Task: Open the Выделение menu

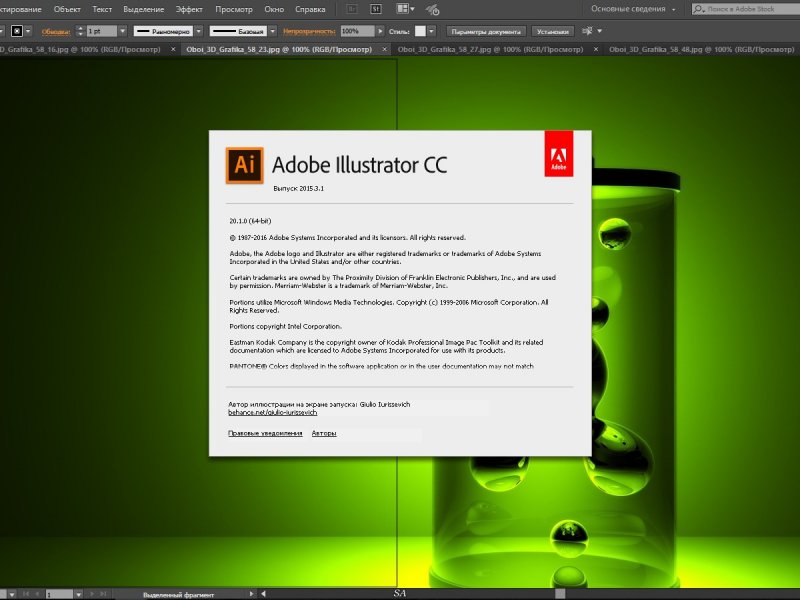Action: pos(144,9)
